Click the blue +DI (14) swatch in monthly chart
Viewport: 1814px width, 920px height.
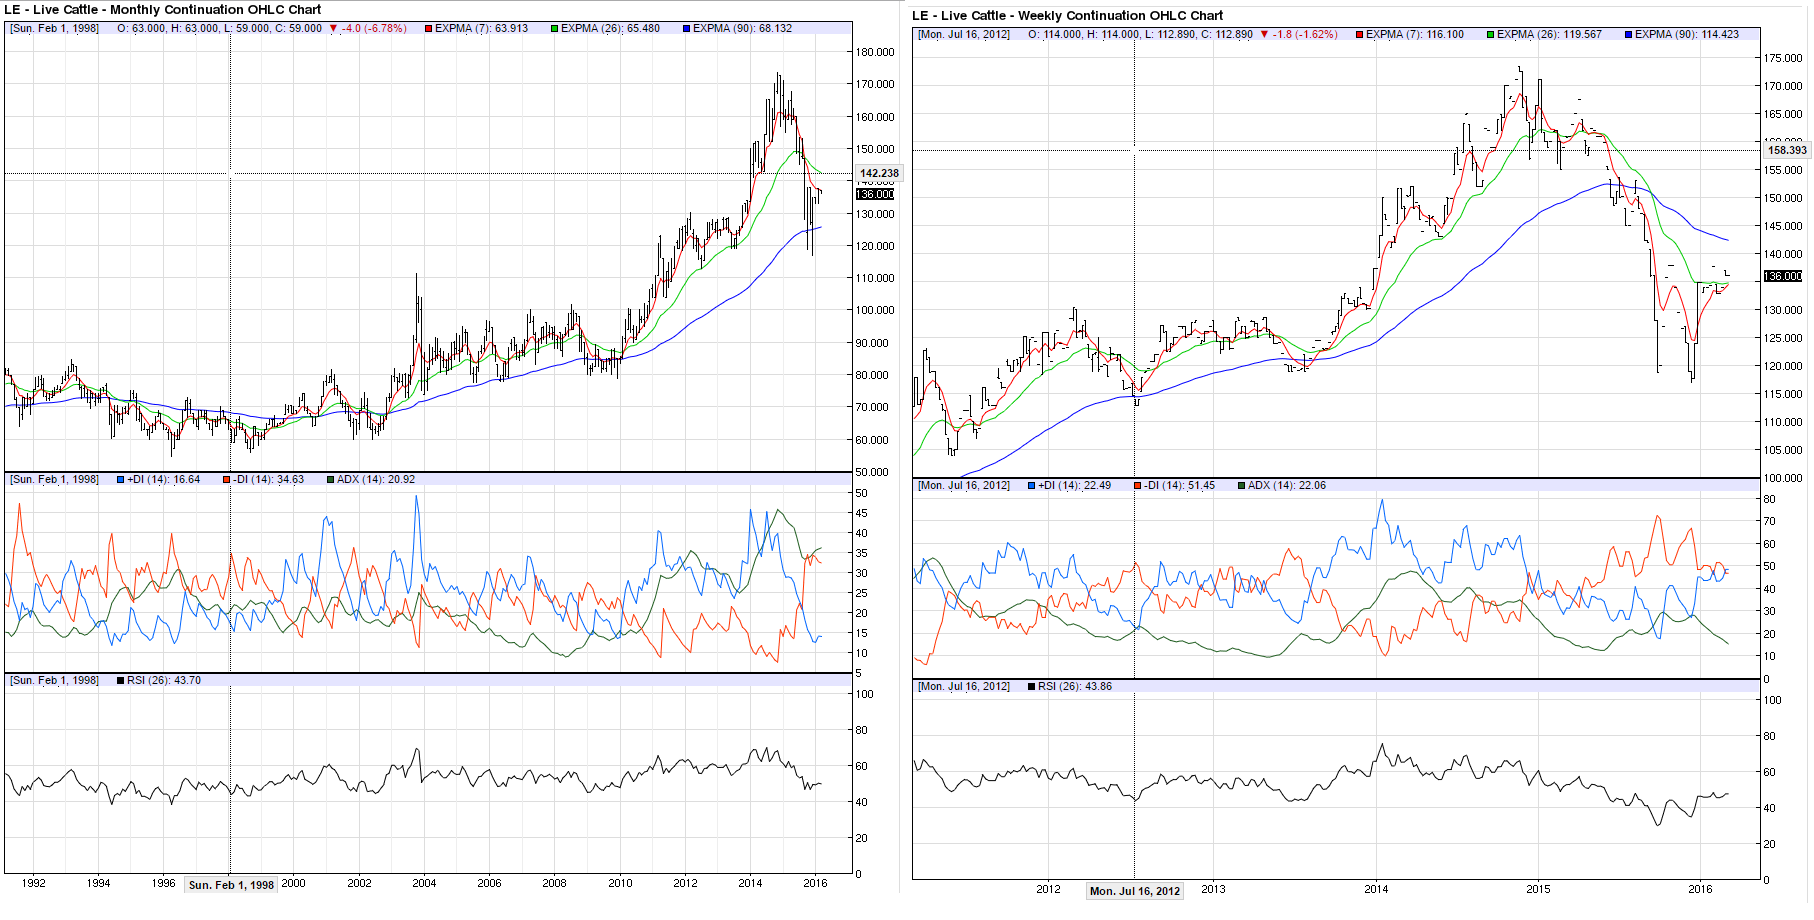tap(121, 480)
